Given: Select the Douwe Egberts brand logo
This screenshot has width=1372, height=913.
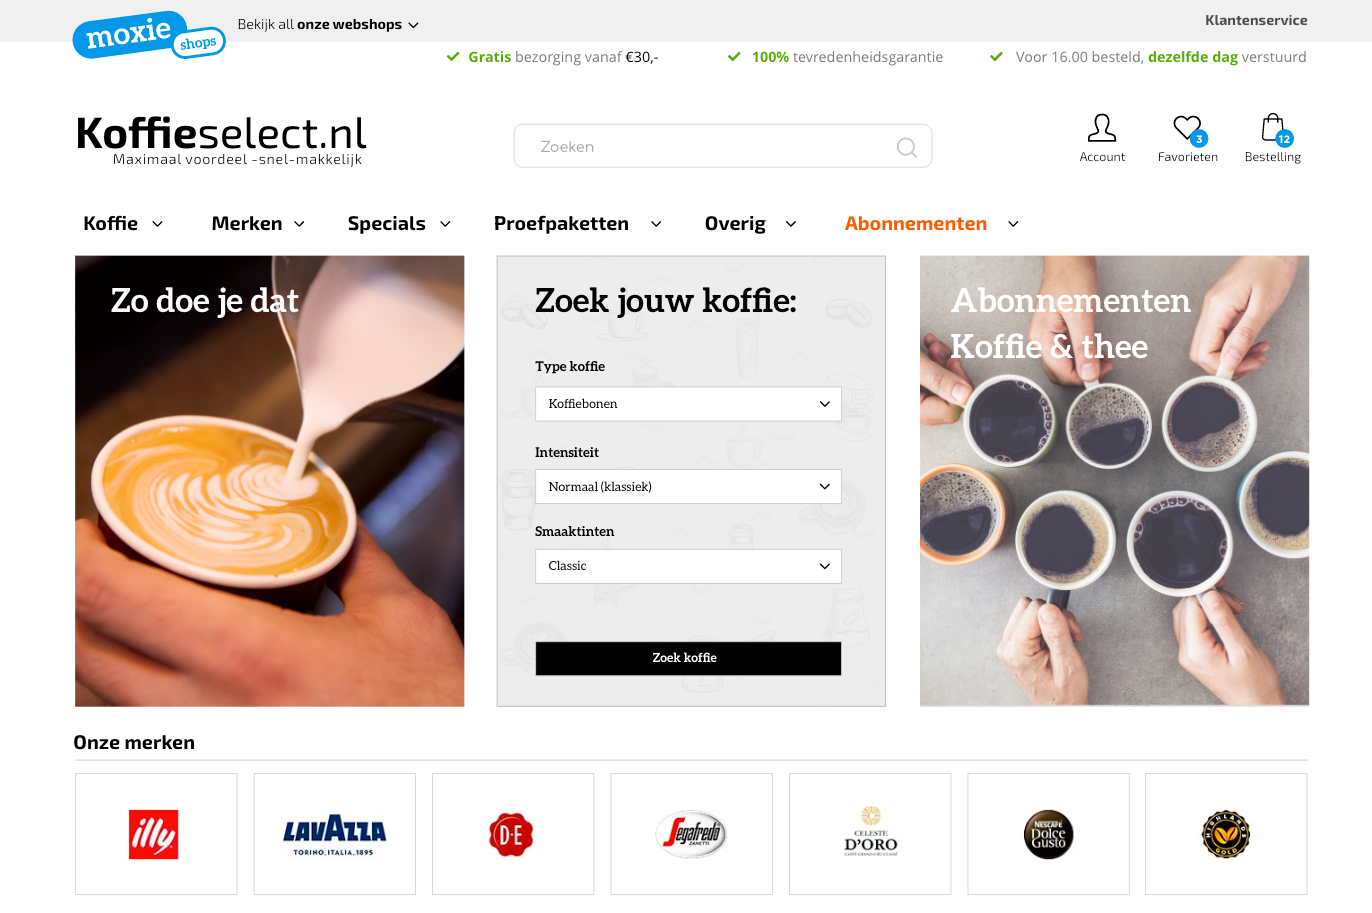Looking at the screenshot, I should pos(511,834).
